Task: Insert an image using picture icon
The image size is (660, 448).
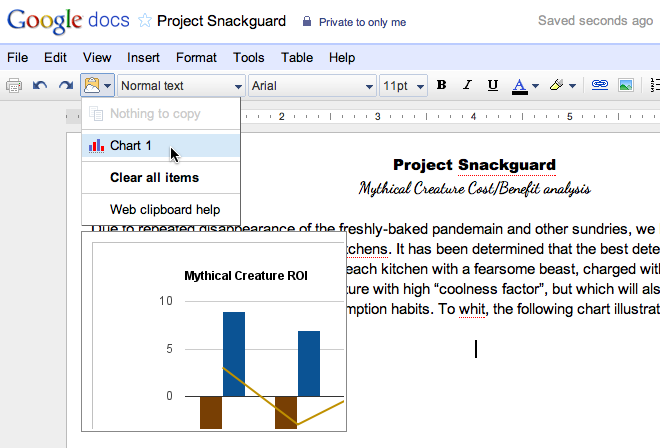Action: [626, 85]
